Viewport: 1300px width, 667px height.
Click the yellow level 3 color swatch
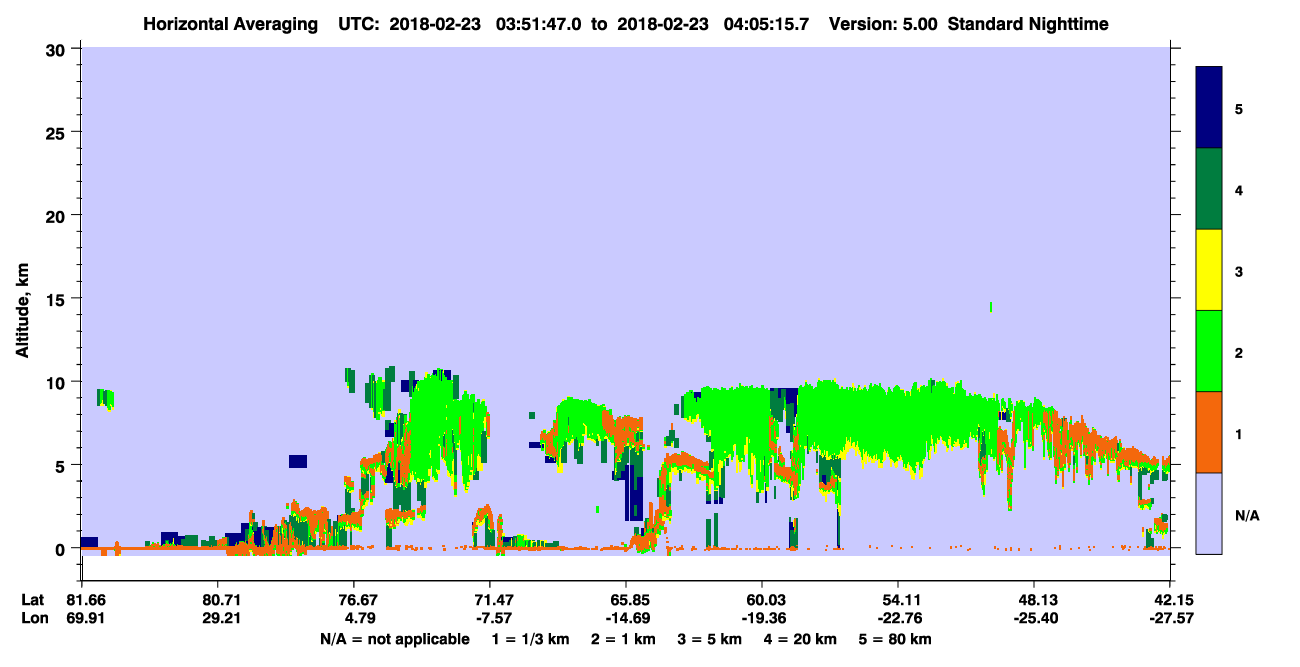[1209, 270]
